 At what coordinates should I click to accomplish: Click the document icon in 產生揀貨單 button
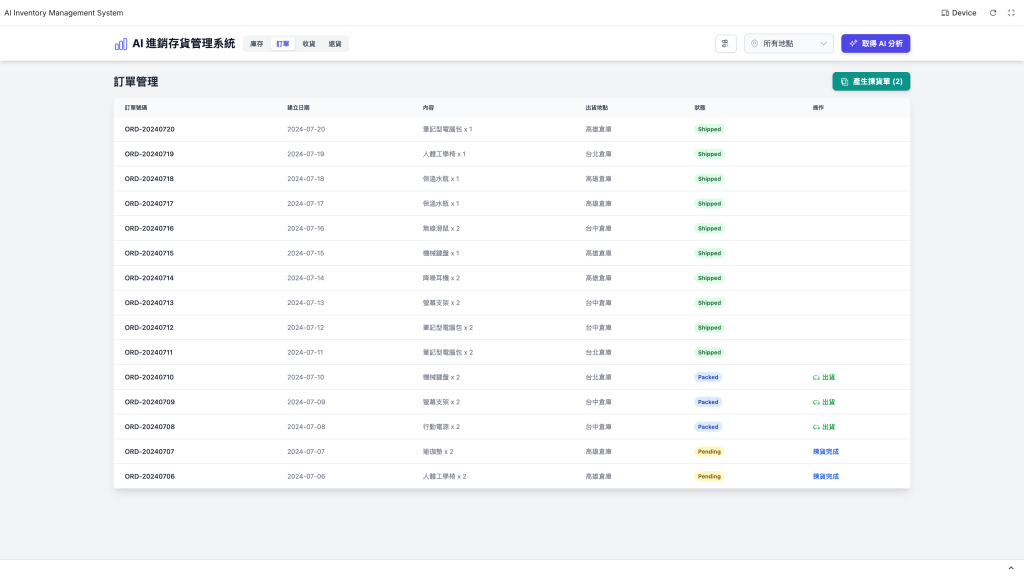point(844,82)
